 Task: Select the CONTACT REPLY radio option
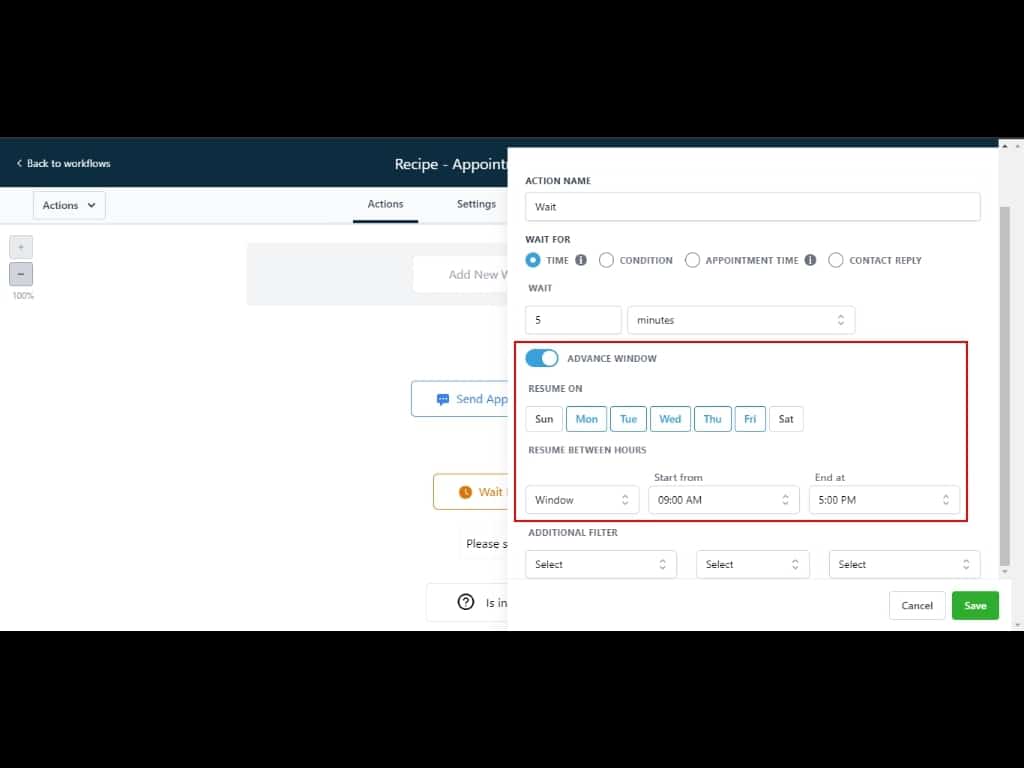[836, 260]
